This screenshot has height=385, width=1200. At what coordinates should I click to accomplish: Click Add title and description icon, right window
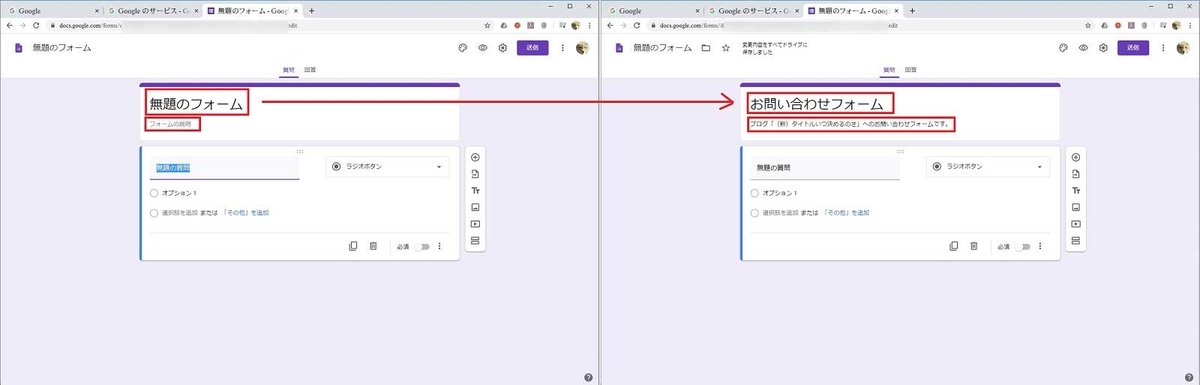pyautogui.click(x=1075, y=190)
